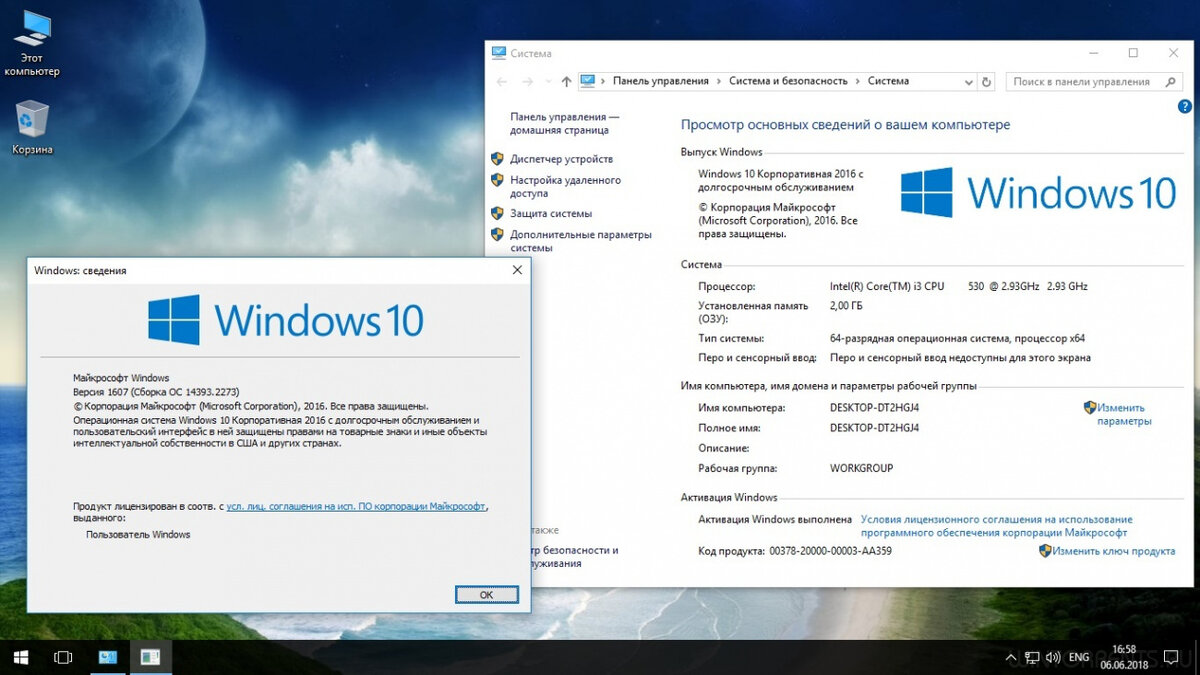Screen dimensions: 1200x675
Task: Select the computer name DESKTOP-DT2HGJ4 value
Action: coord(874,408)
